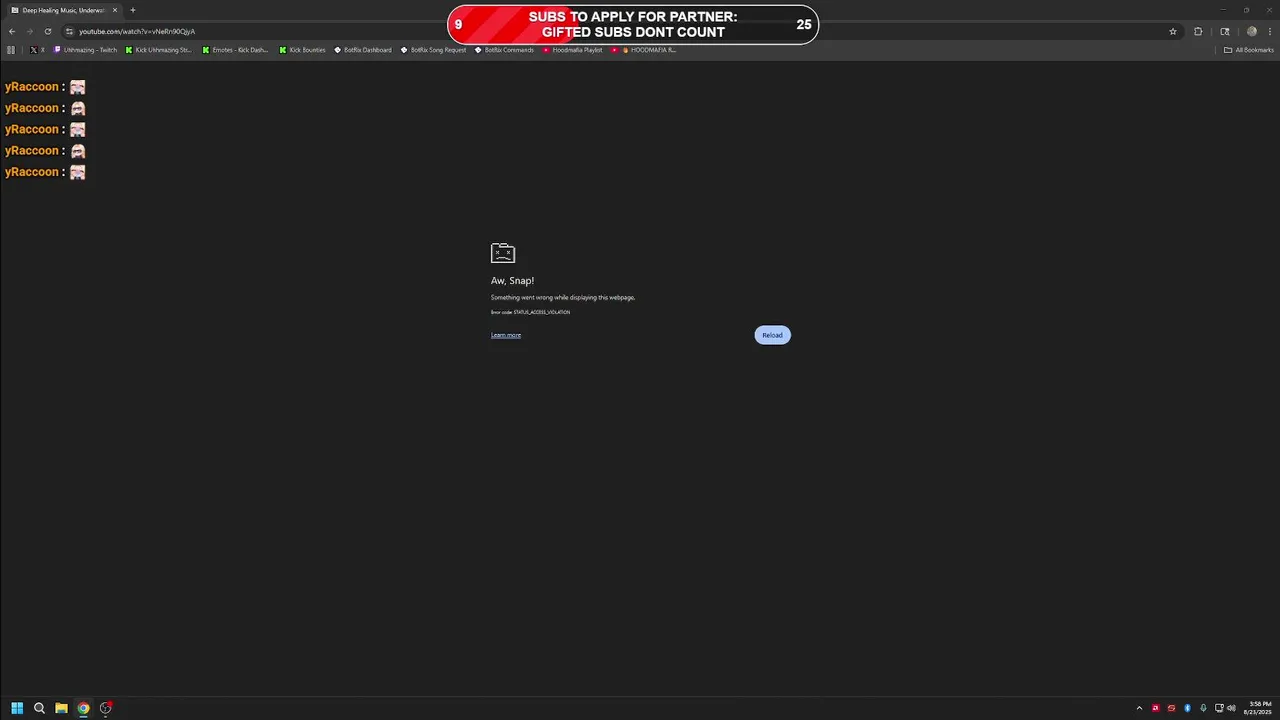The height and width of the screenshot is (720, 1280).
Task: View site information icon in address bar
Action: point(69,31)
